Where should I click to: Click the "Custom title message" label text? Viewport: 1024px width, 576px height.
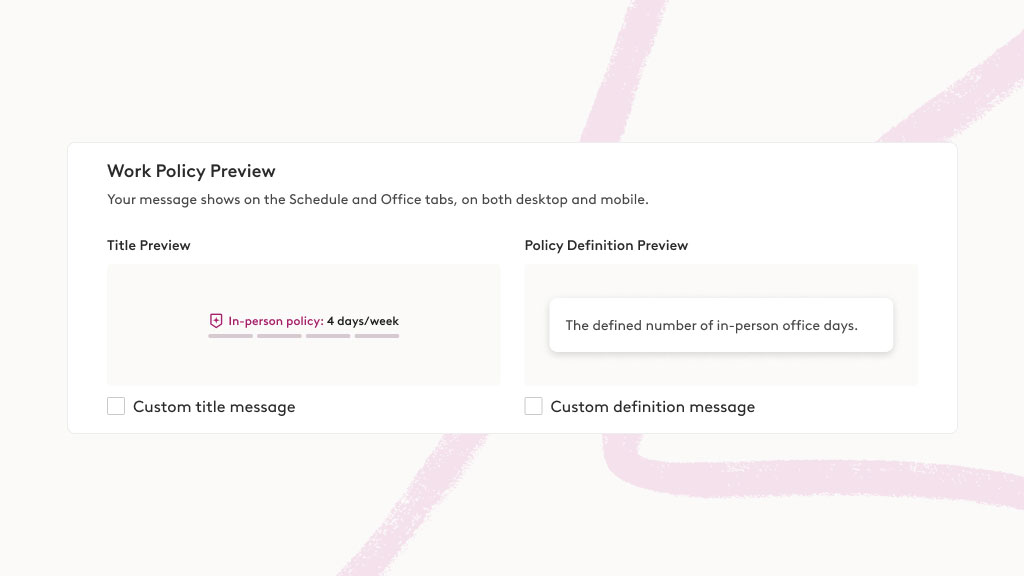214,407
